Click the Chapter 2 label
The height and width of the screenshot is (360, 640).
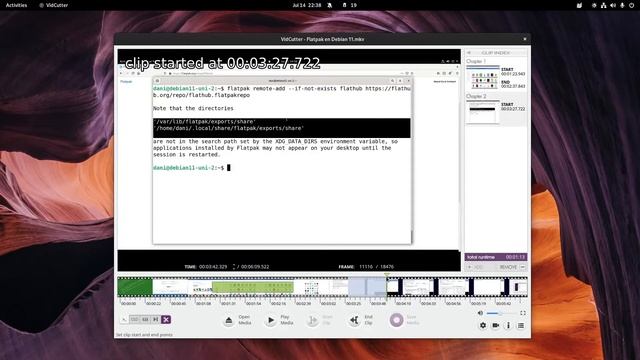pos(476,96)
